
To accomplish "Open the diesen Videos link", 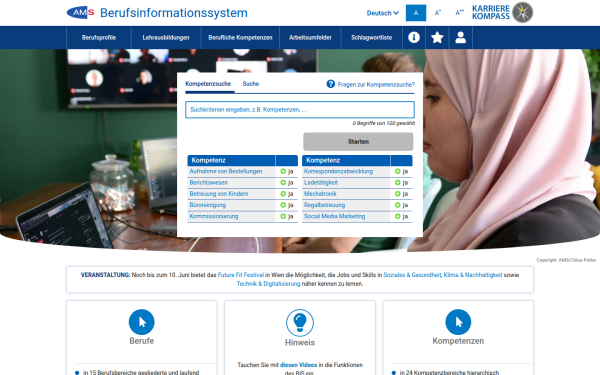I will 298,365.
